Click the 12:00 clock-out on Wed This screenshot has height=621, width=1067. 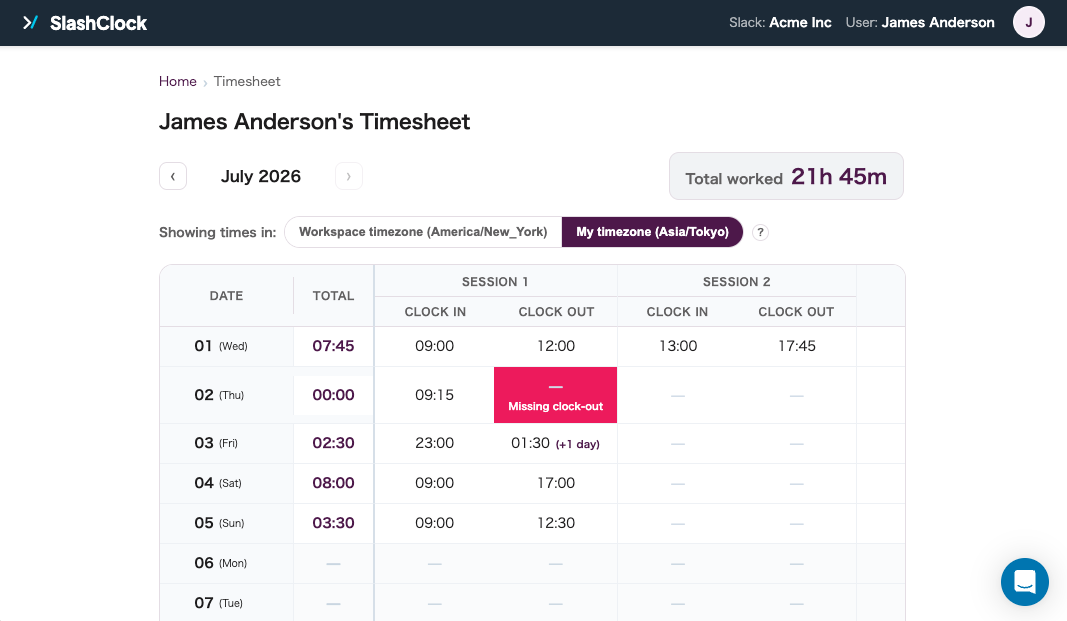(x=556, y=346)
